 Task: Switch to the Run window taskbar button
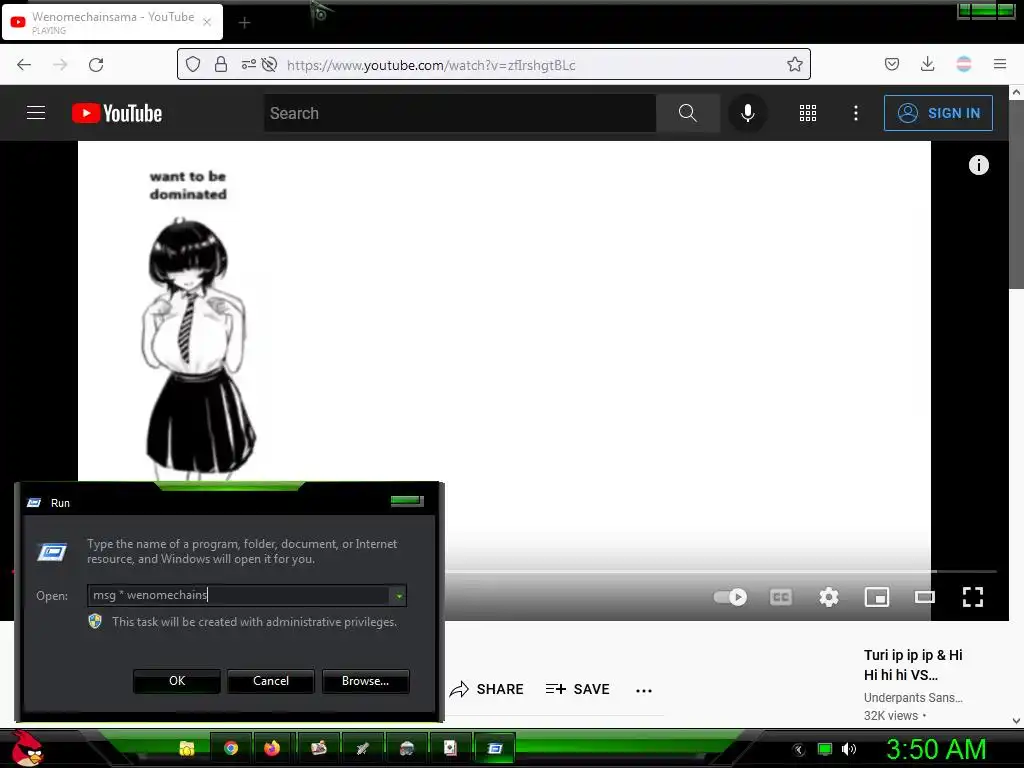495,748
